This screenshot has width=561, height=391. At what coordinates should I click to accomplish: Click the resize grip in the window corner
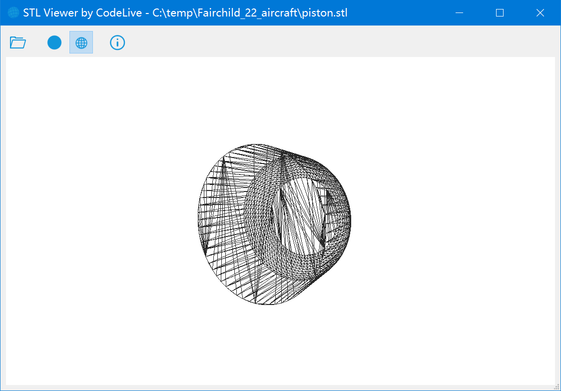coord(556,387)
